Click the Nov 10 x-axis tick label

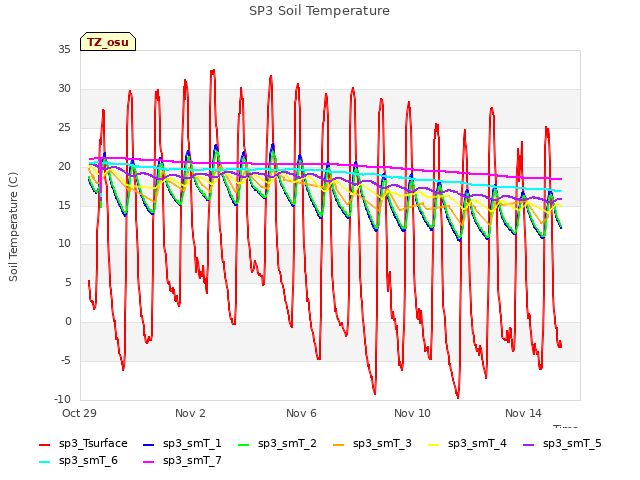point(412,413)
